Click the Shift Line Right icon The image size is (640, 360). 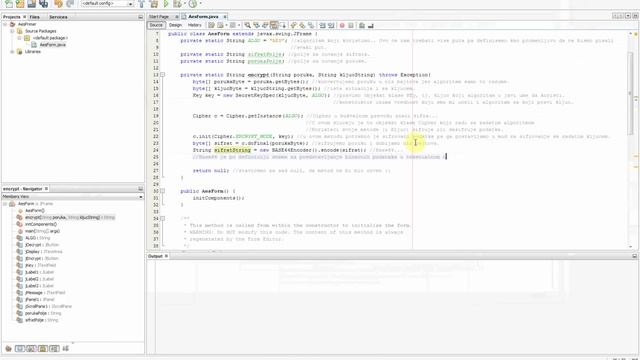coord(331,25)
